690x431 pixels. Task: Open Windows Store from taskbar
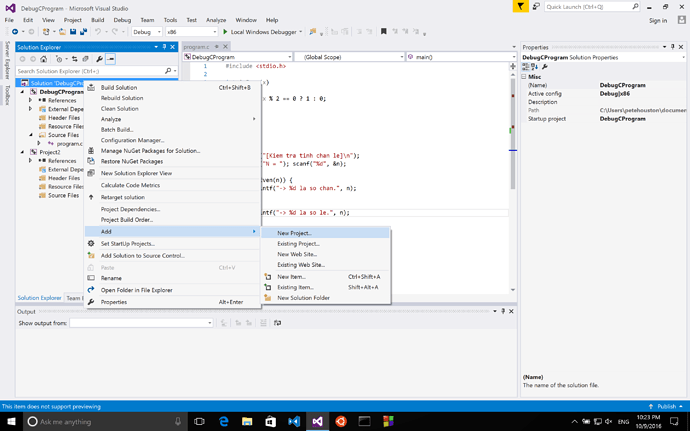point(270,421)
